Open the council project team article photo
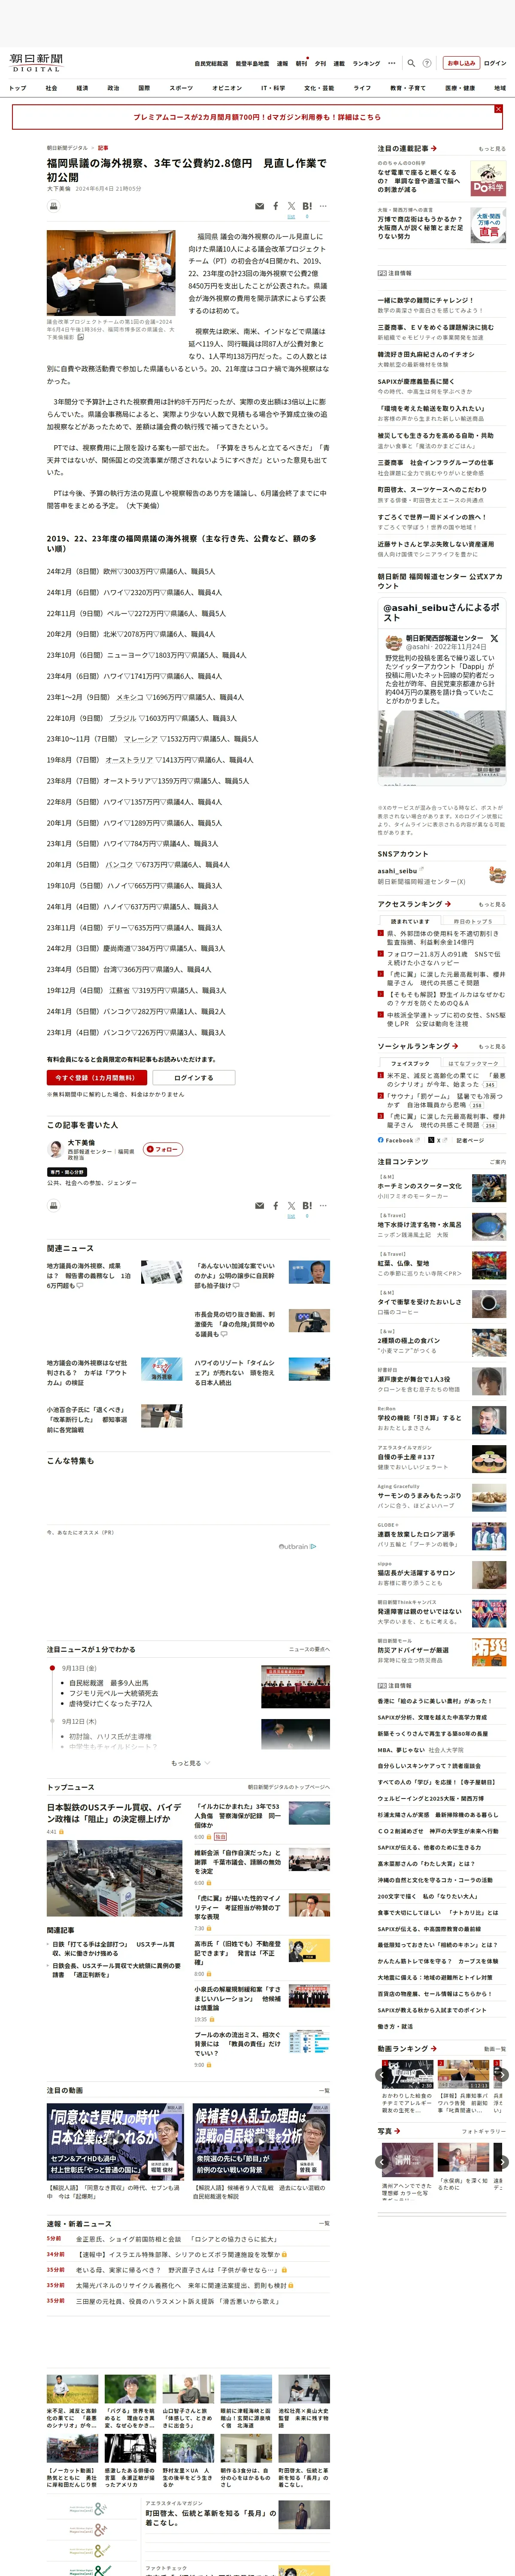Image resolution: width=515 pixels, height=2576 pixels. [111, 273]
